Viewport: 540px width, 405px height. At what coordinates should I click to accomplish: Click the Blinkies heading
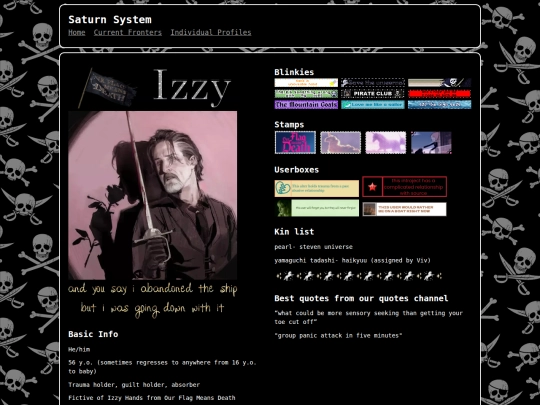(294, 72)
